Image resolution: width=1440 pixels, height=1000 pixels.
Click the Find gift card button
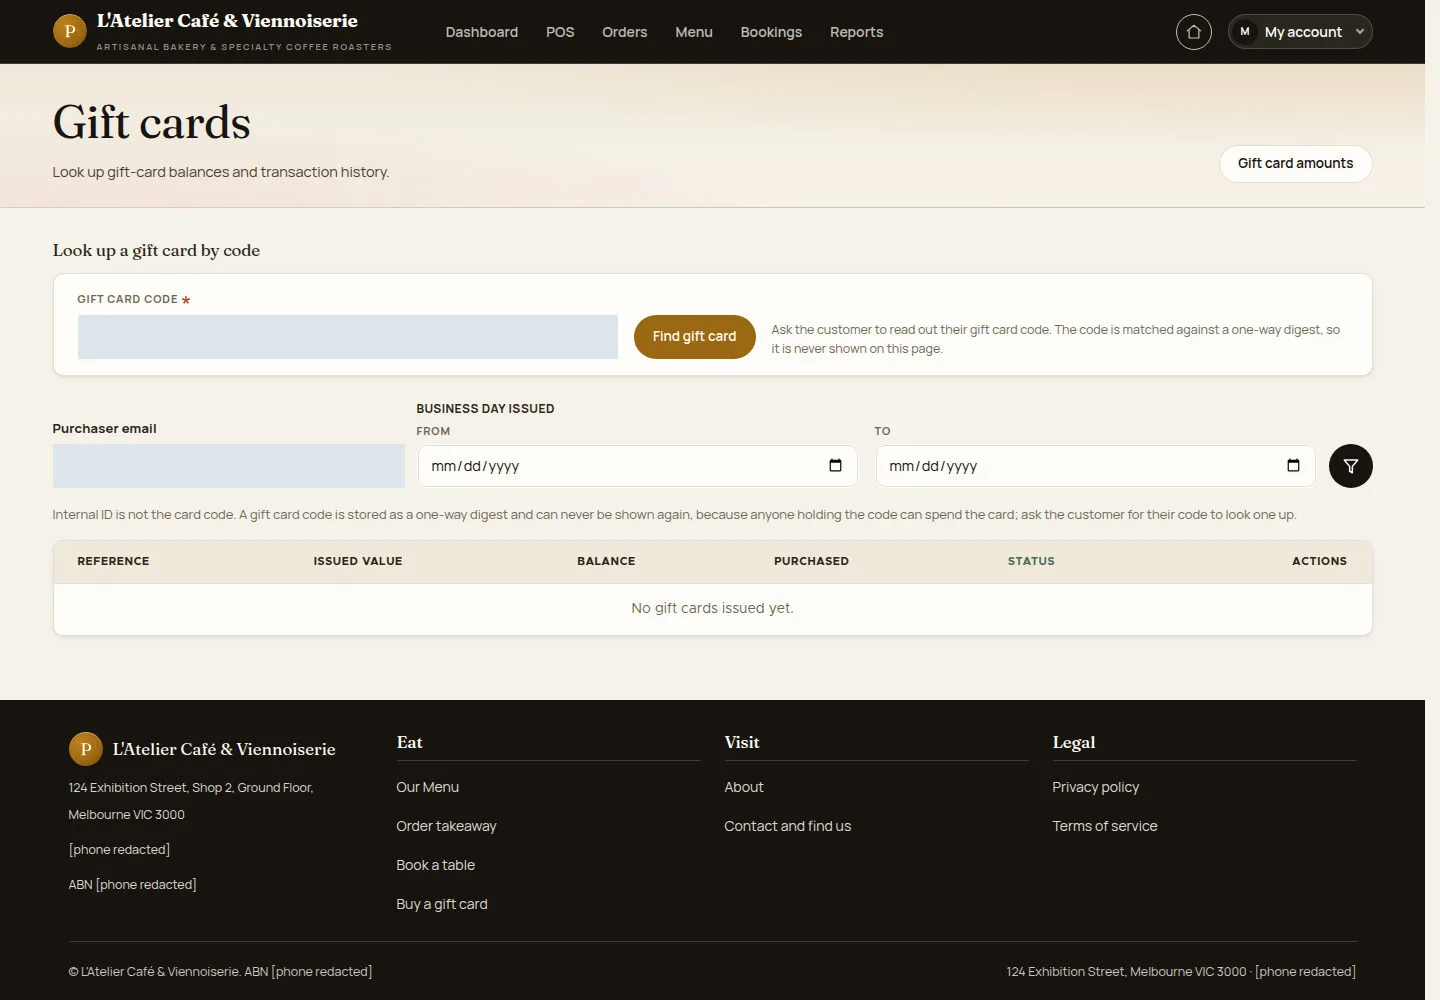694,337
